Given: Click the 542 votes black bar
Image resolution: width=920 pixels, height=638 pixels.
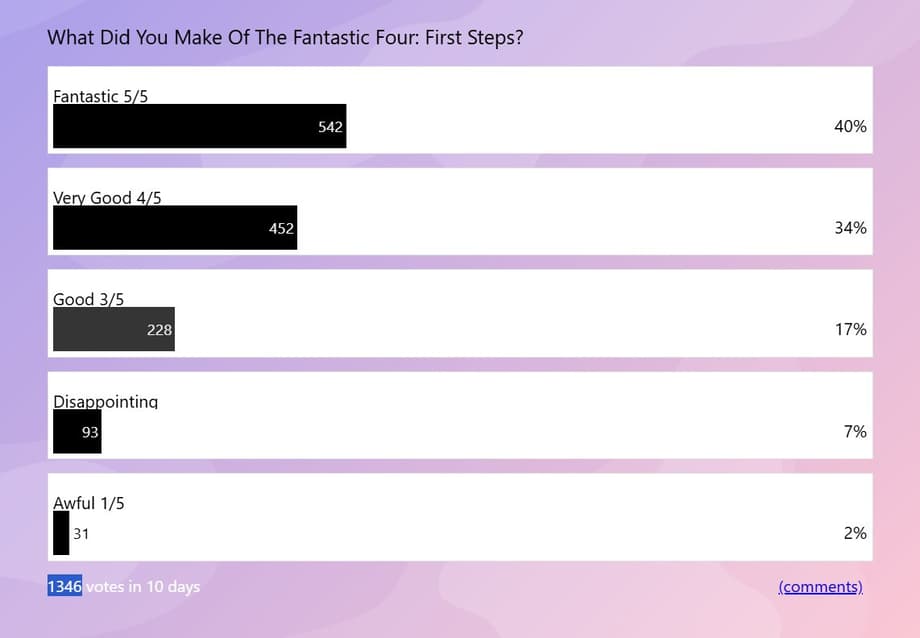Looking at the screenshot, I should tap(199, 127).
